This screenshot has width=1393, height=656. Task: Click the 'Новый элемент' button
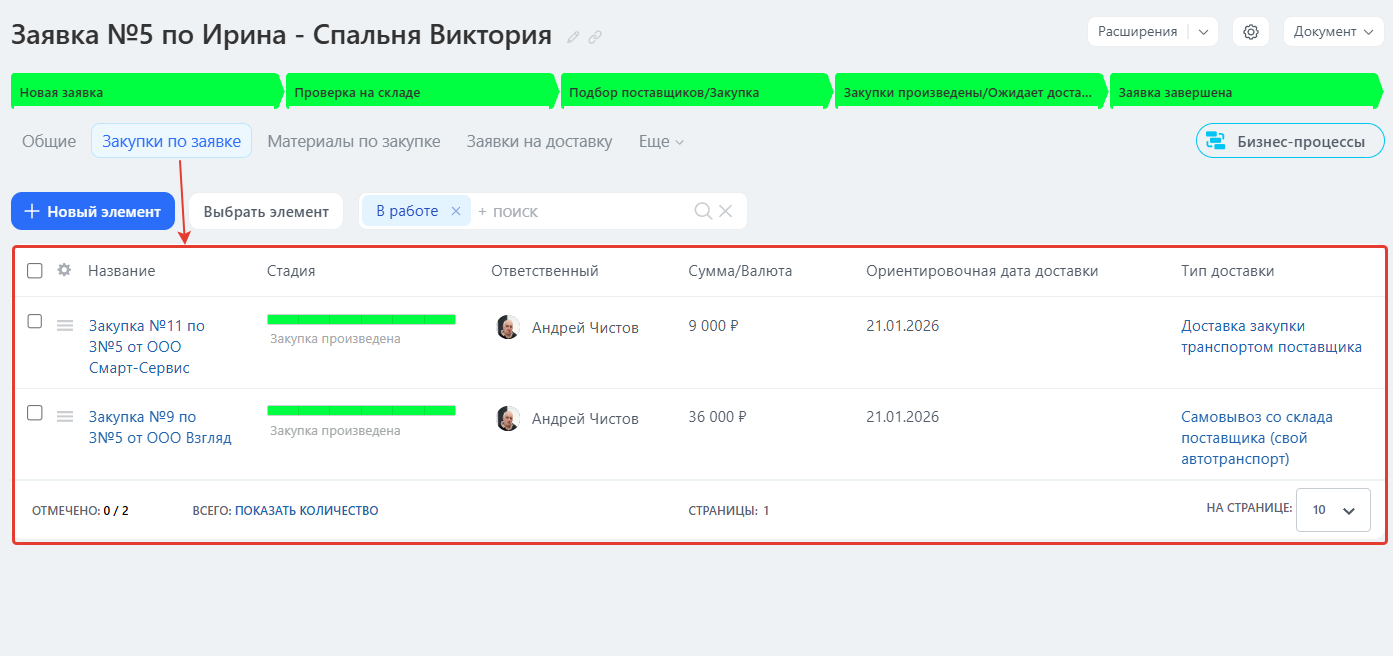[93, 211]
